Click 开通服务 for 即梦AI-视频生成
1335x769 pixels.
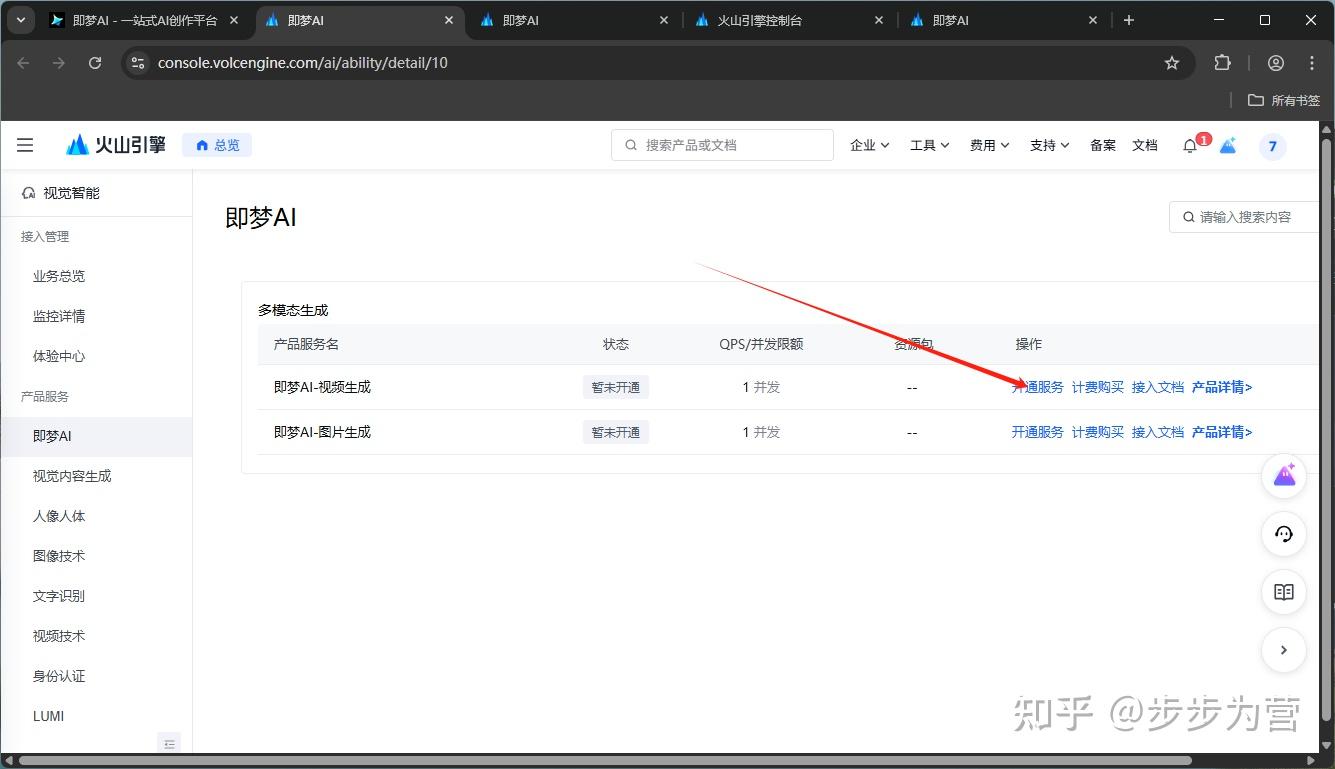click(x=1037, y=387)
